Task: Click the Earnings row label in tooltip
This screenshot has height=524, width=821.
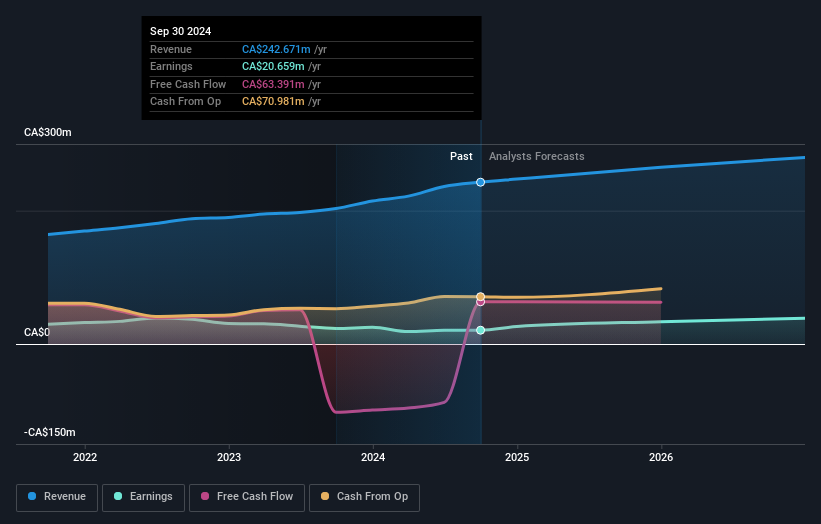Action: point(171,66)
